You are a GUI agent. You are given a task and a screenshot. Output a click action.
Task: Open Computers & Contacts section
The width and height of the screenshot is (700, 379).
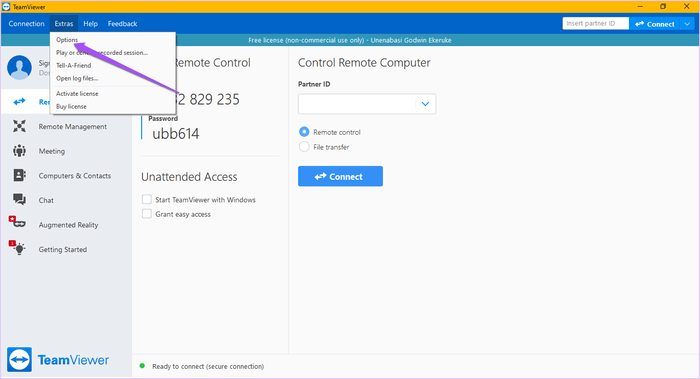[75, 176]
